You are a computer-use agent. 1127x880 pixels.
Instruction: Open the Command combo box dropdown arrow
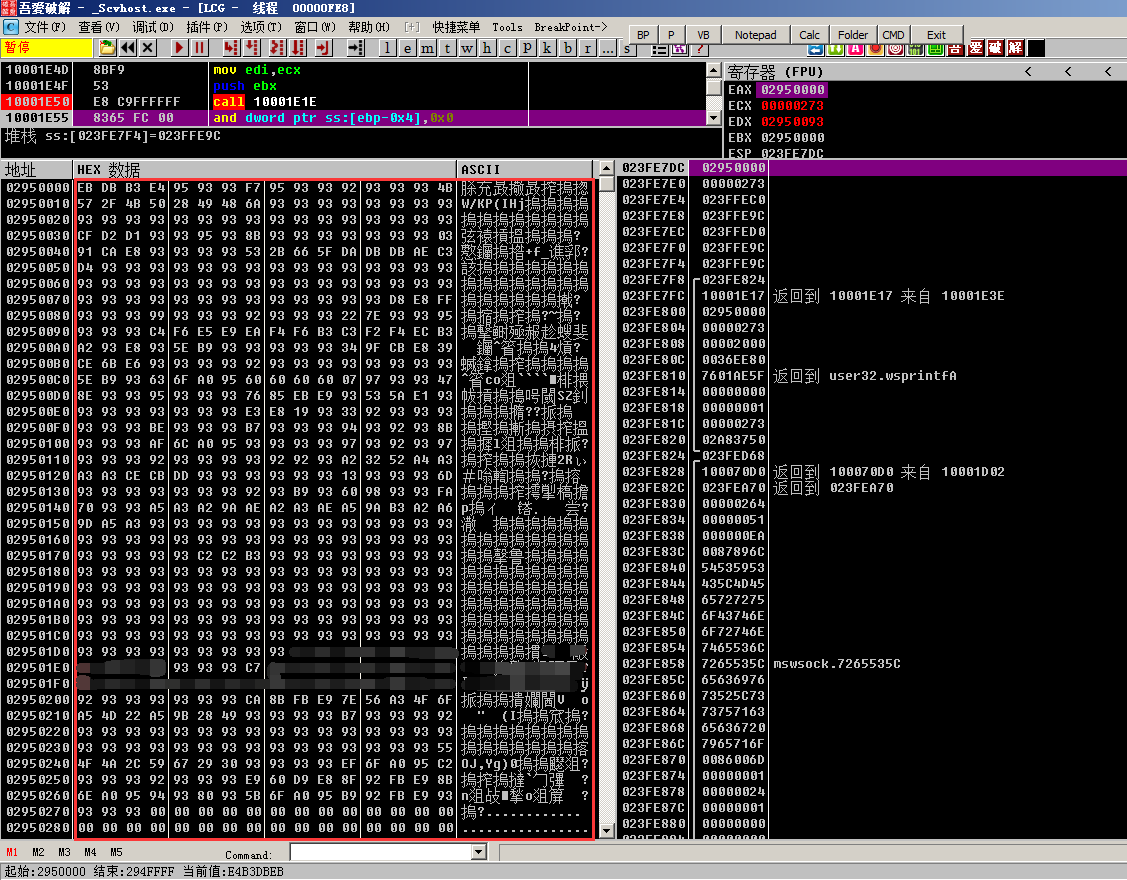point(478,852)
